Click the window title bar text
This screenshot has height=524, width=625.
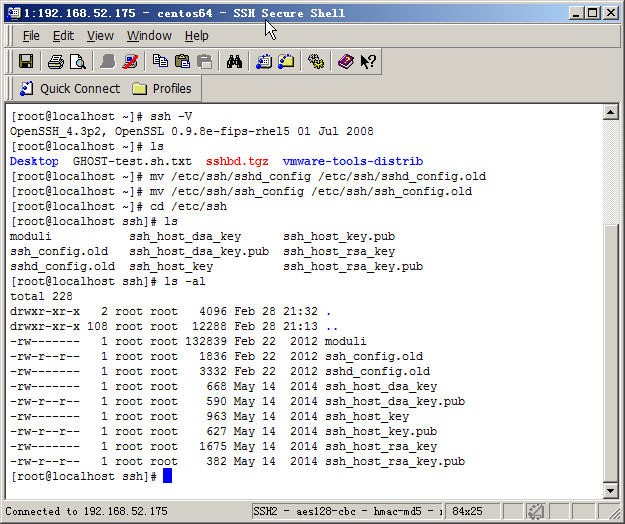pyautogui.click(x=184, y=13)
